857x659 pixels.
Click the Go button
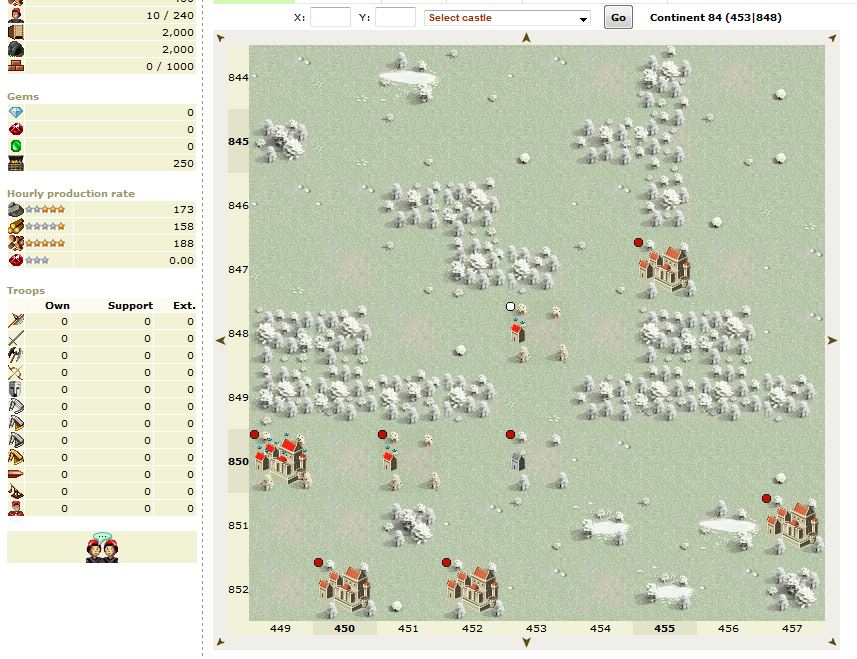coord(618,17)
